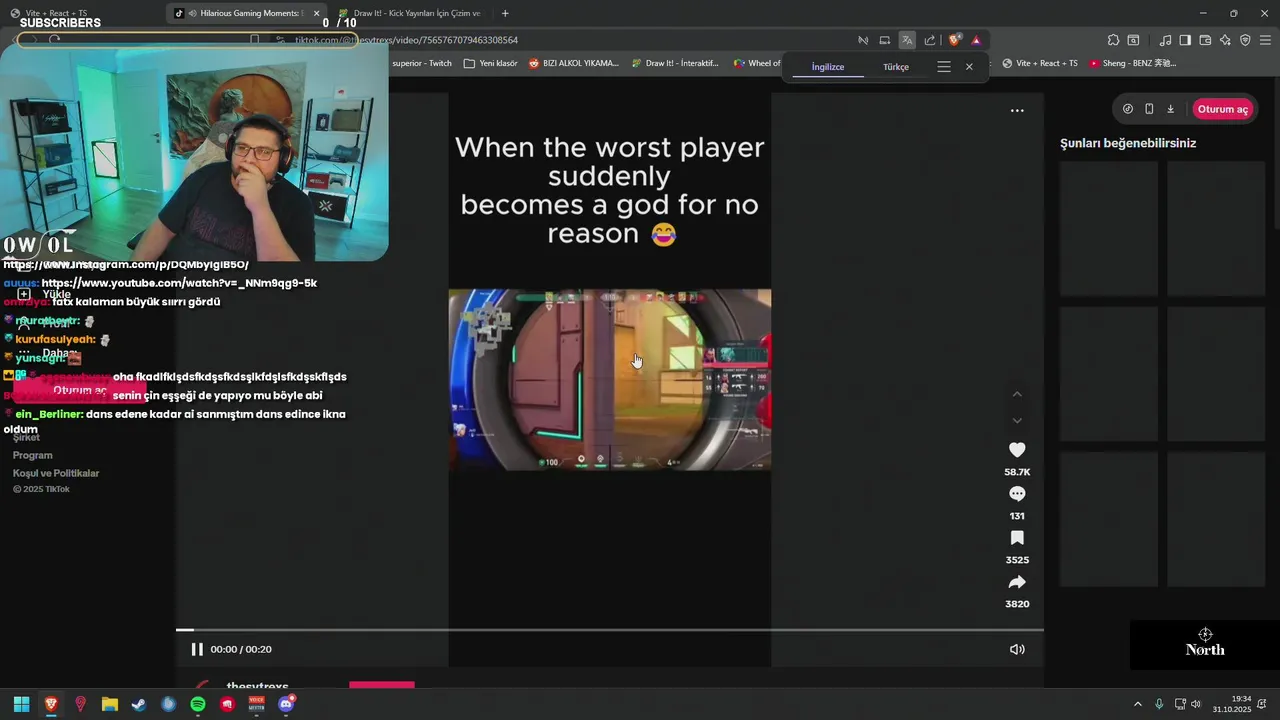This screenshot has height=720, width=1280.
Task: Click the Brave Rewards triangle icon
Action: tap(976, 40)
